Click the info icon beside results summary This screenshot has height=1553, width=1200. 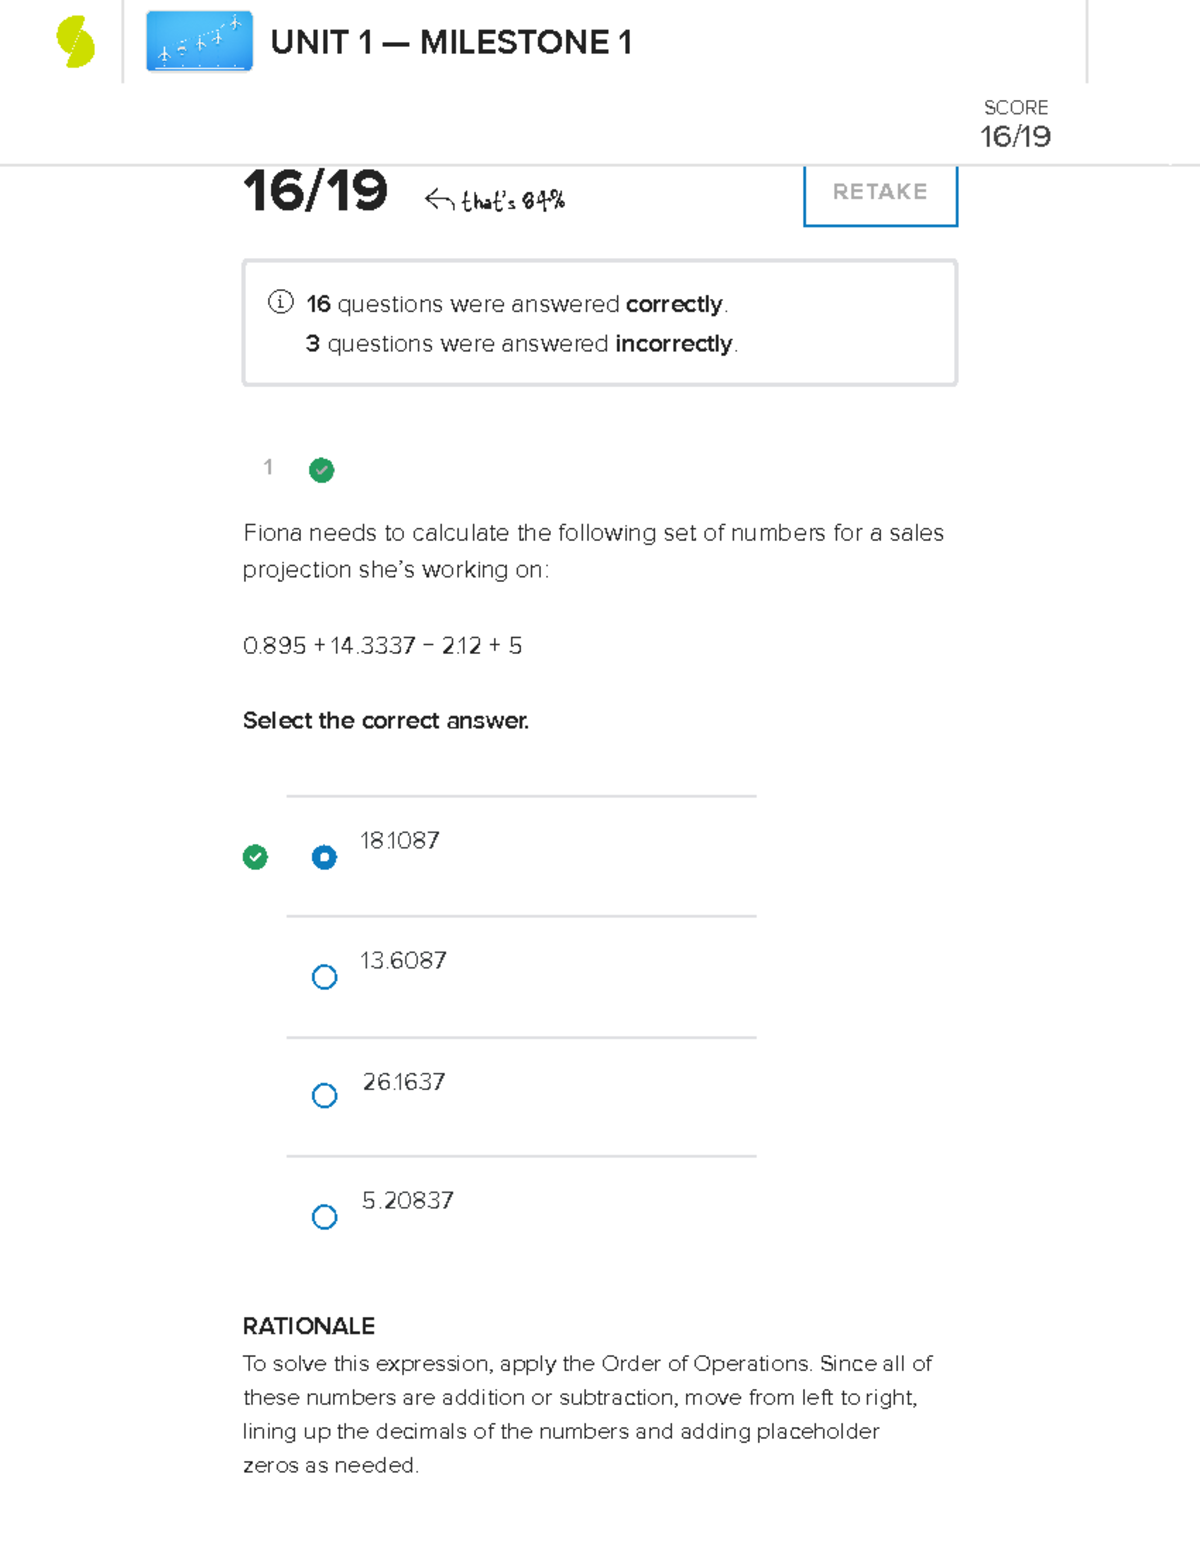[280, 302]
